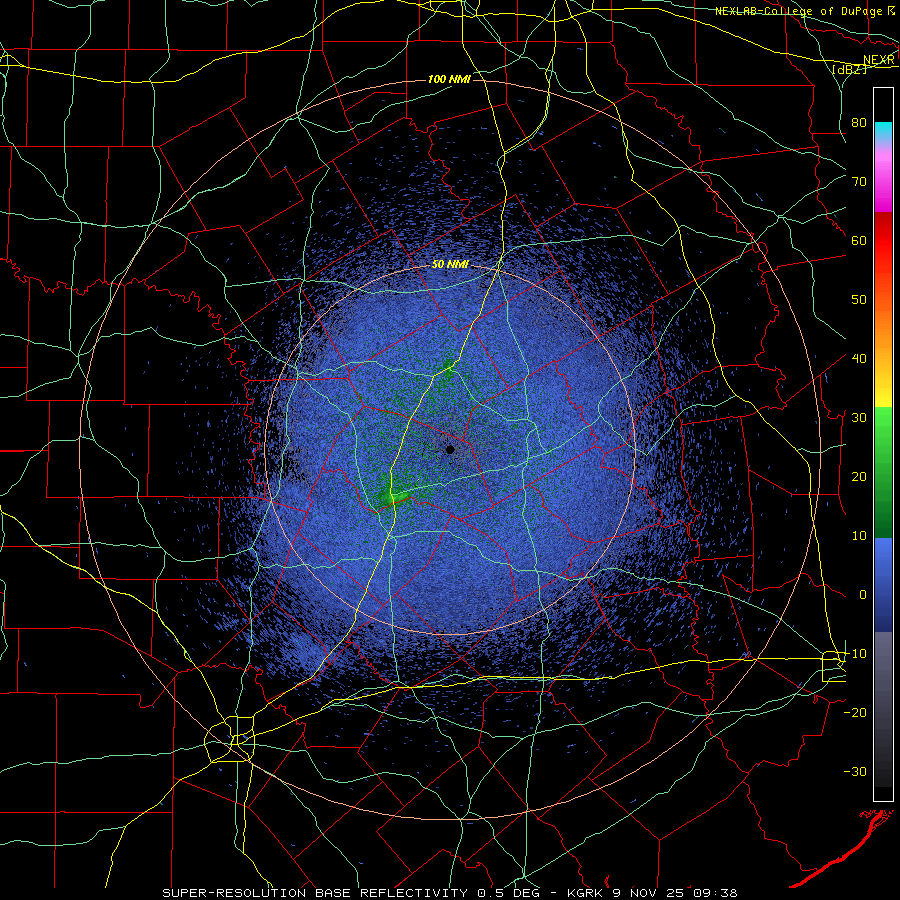900x900 pixels.
Task: Click the 40 value on the dBZ scale
Action: click(859, 359)
